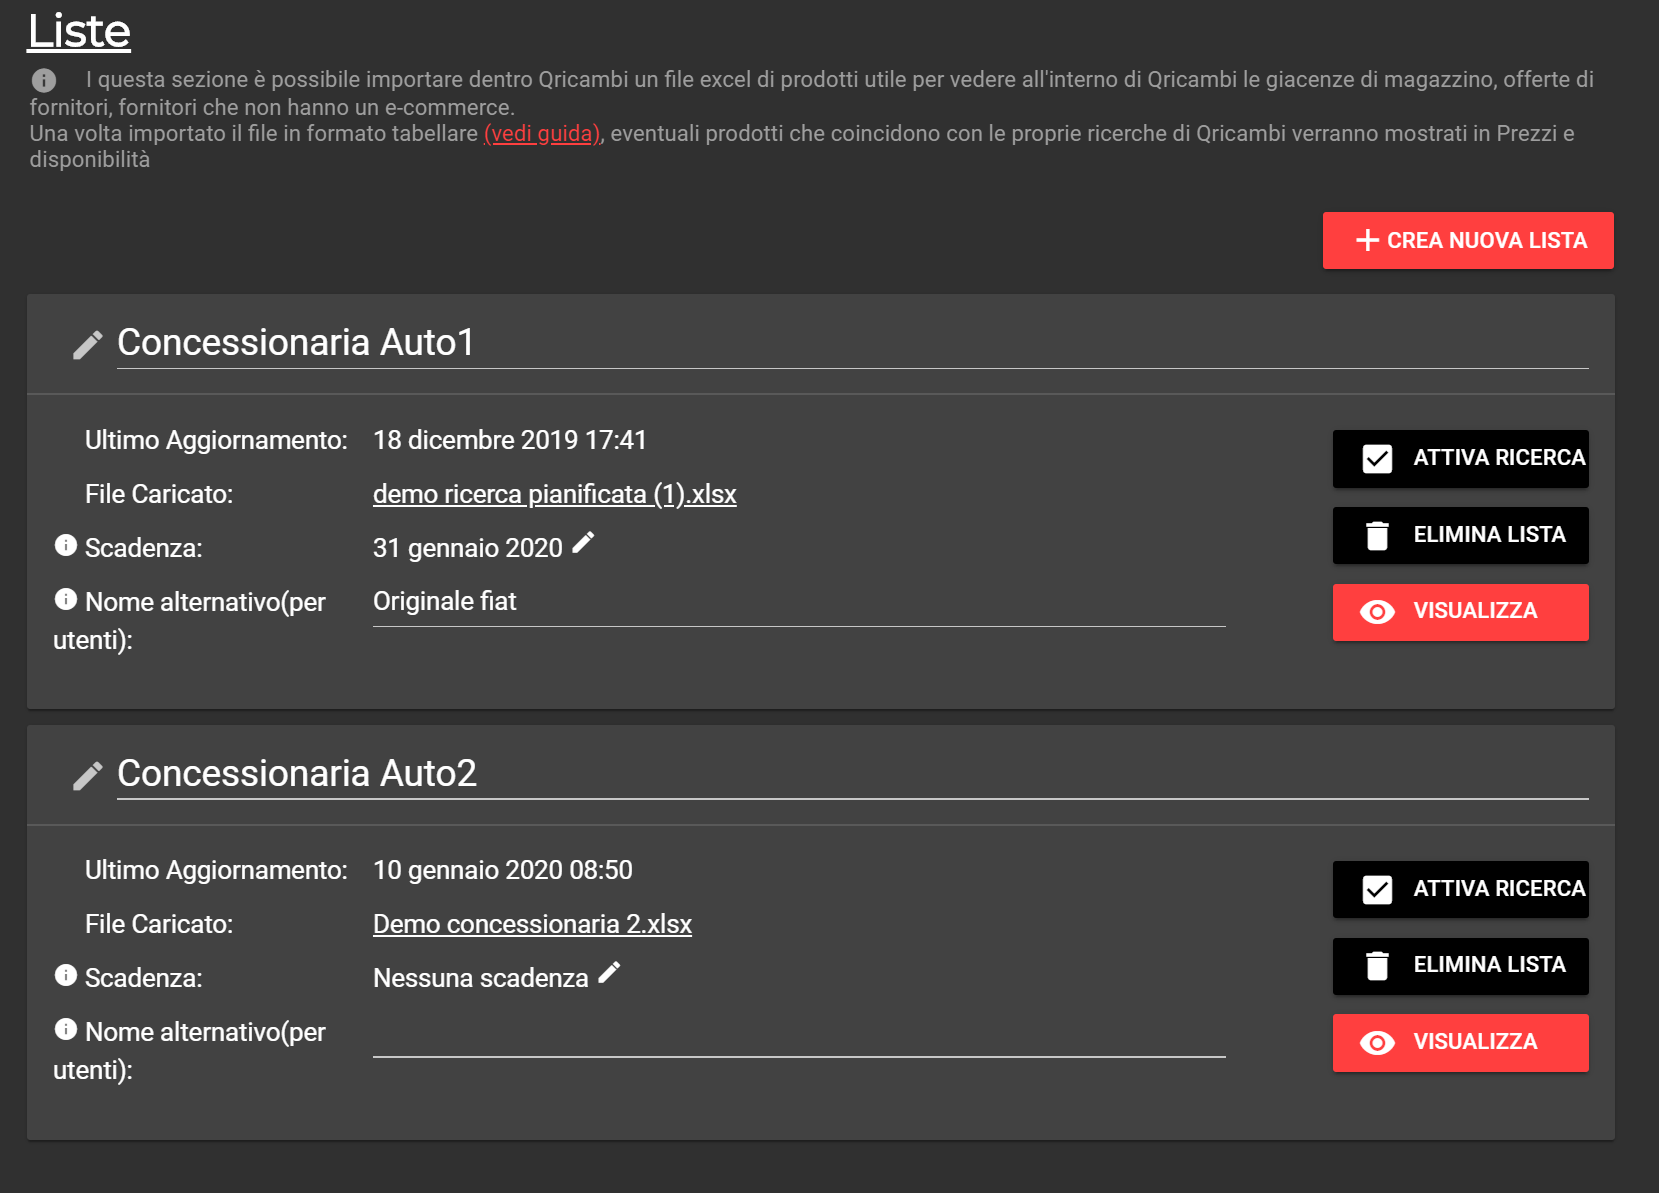
Task: Click the Concessionaria Auto2 name field
Action: pyautogui.click(x=852, y=774)
